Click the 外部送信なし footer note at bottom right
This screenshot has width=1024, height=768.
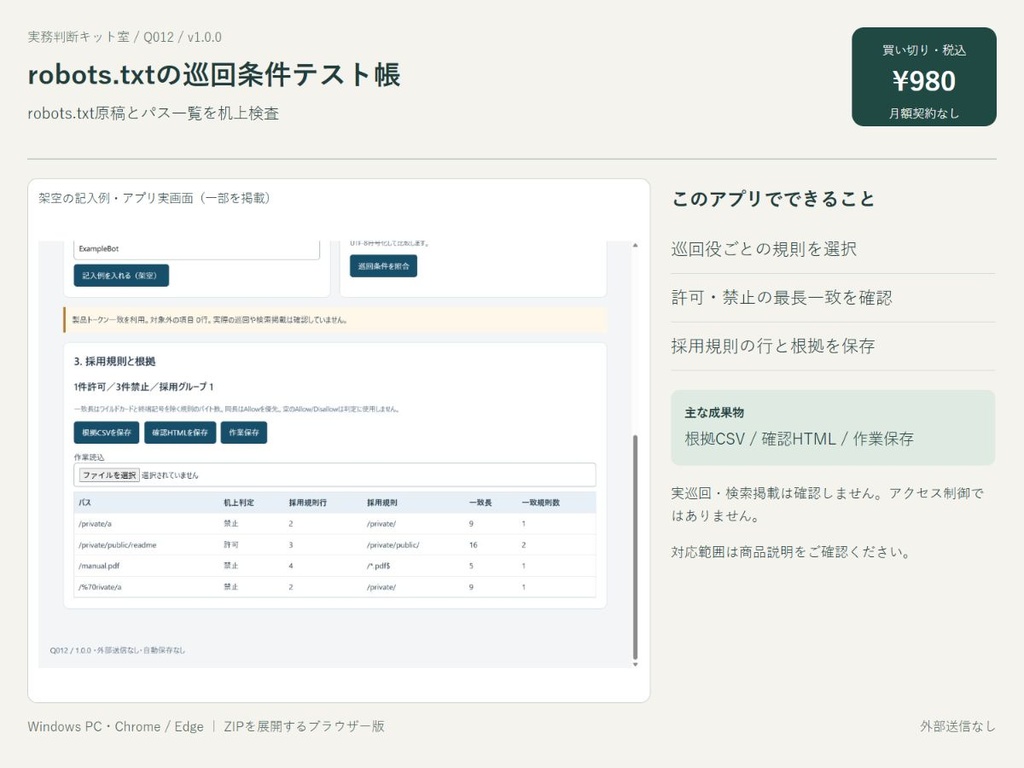click(958, 726)
